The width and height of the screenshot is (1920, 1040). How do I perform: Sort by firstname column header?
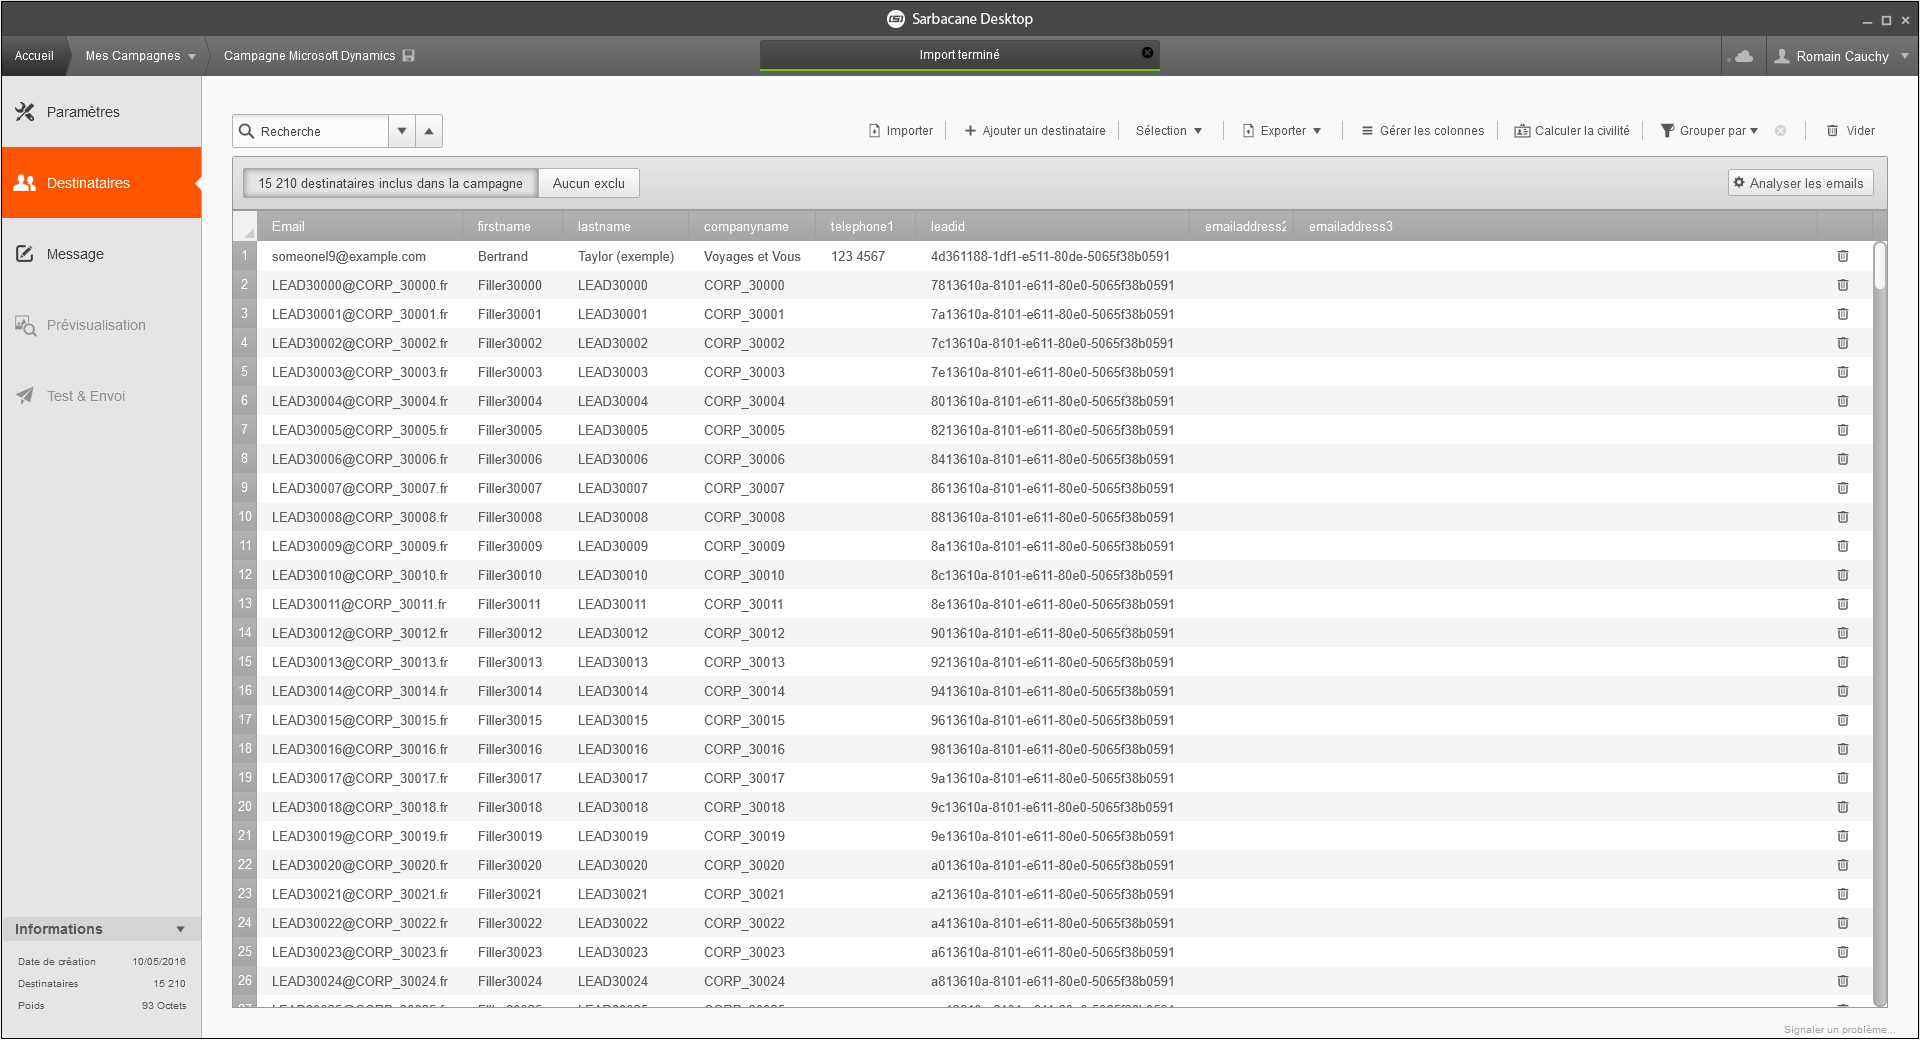512,226
